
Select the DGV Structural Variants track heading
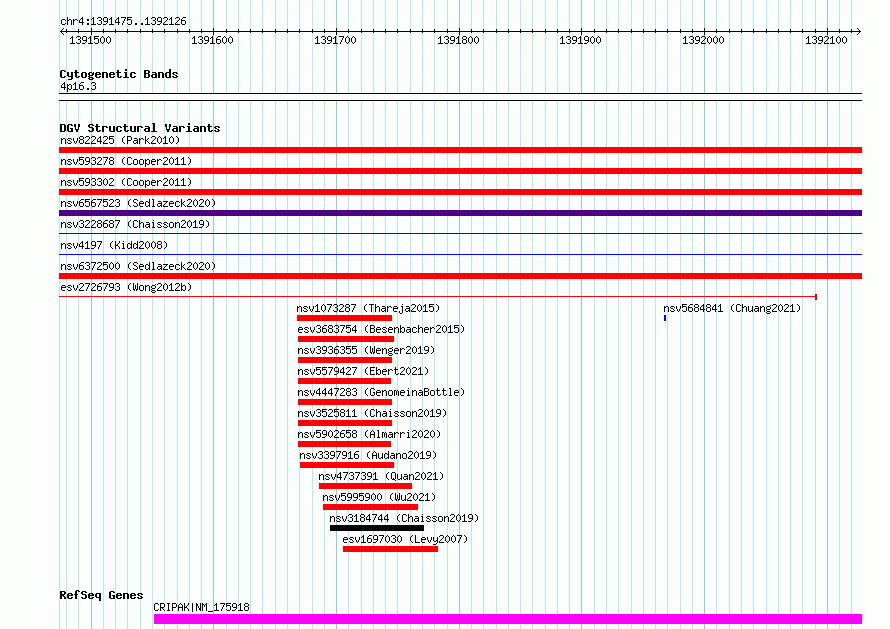click(140, 128)
